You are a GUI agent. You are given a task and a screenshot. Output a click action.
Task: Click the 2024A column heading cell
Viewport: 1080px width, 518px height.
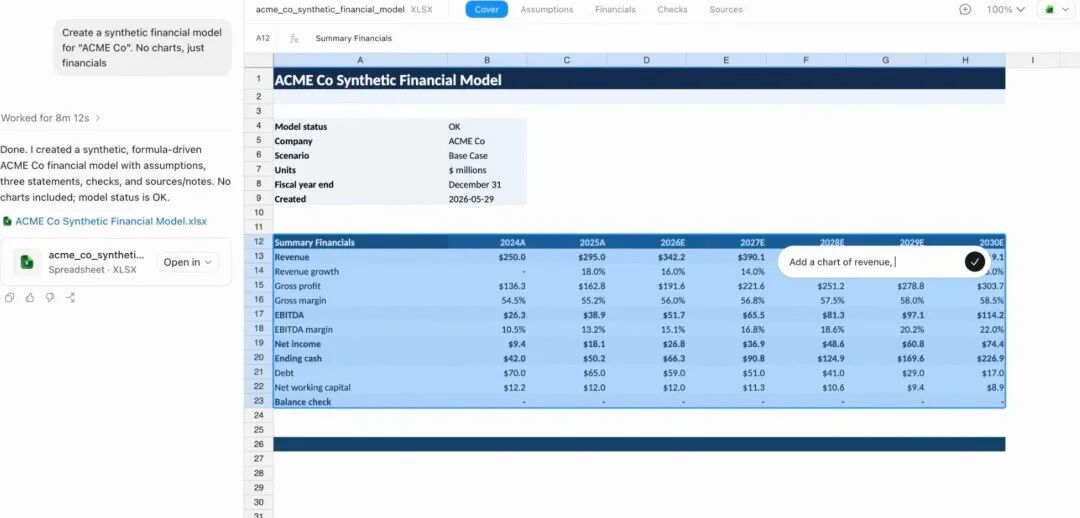[x=487, y=242]
